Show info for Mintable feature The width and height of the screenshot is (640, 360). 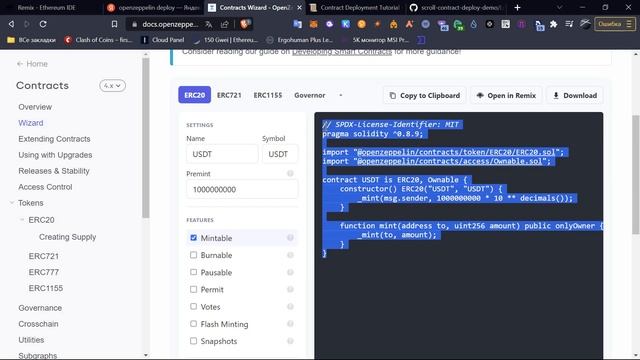coord(290,238)
